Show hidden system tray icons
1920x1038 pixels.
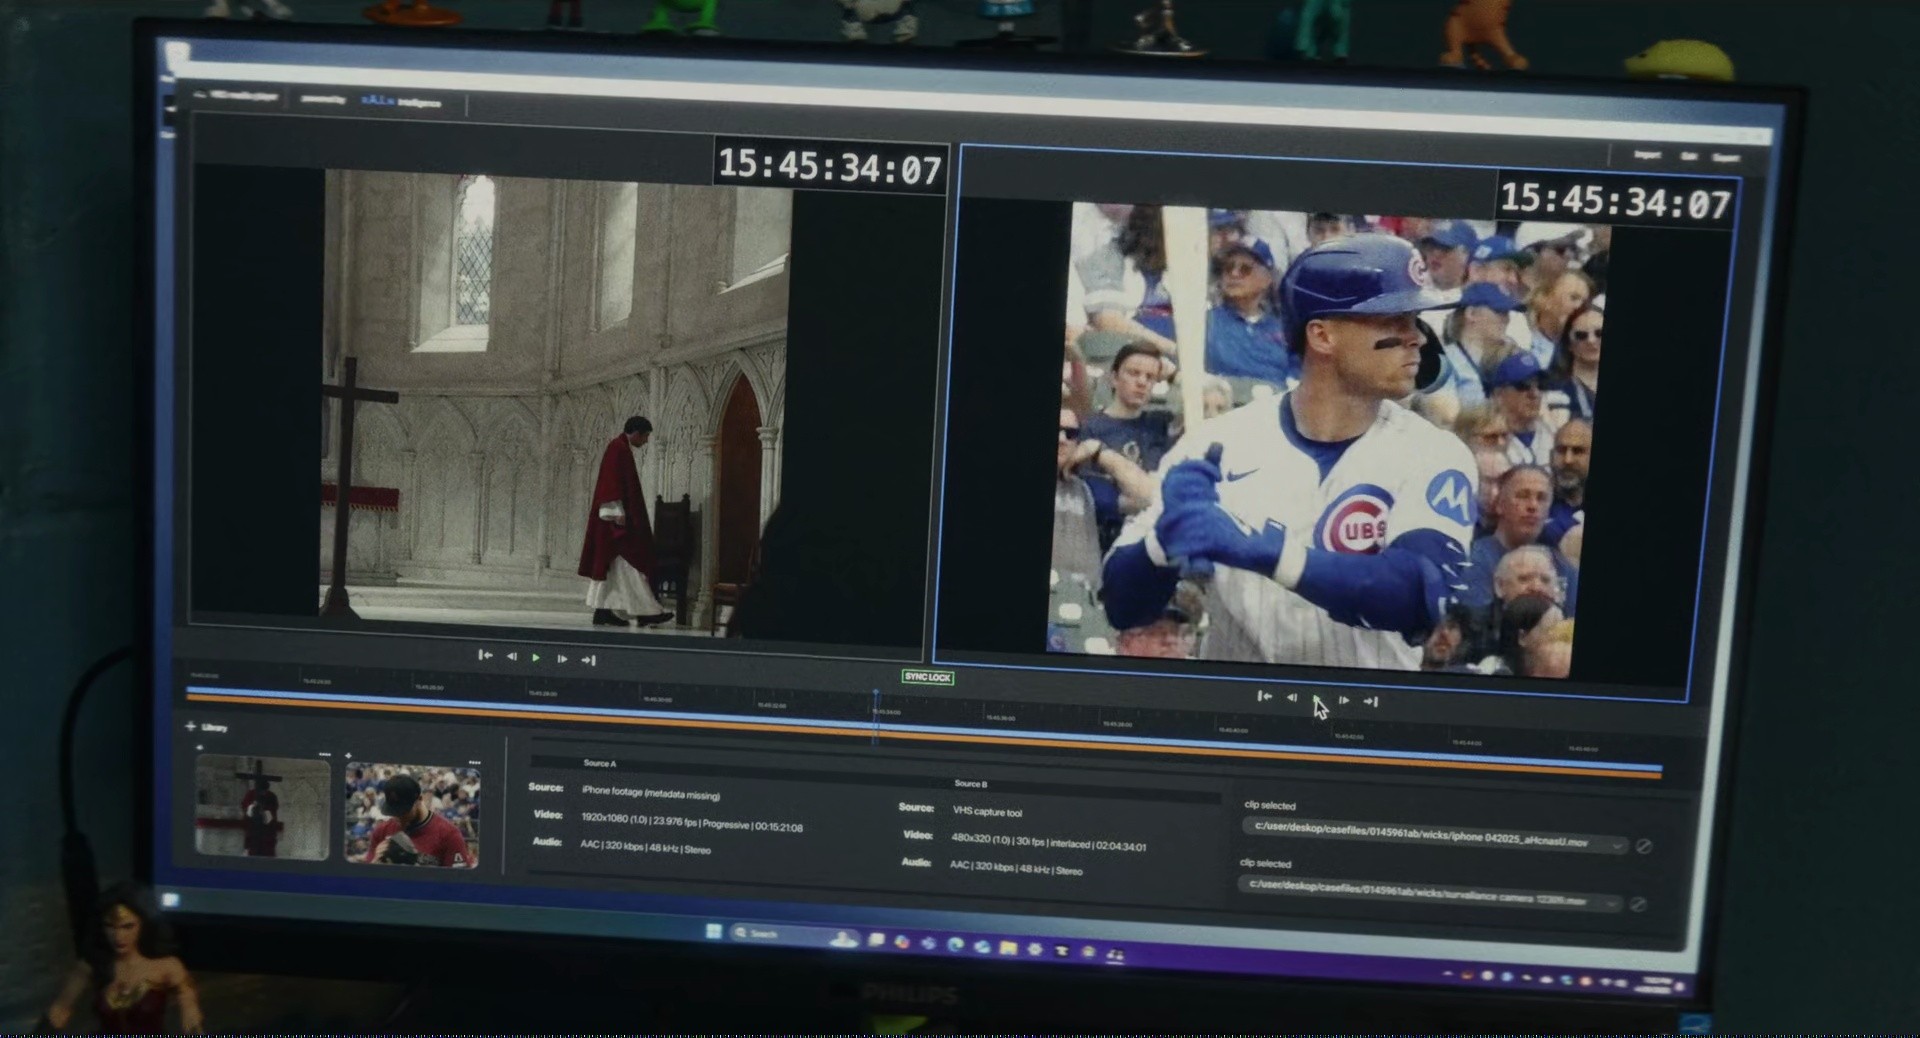coord(1448,972)
